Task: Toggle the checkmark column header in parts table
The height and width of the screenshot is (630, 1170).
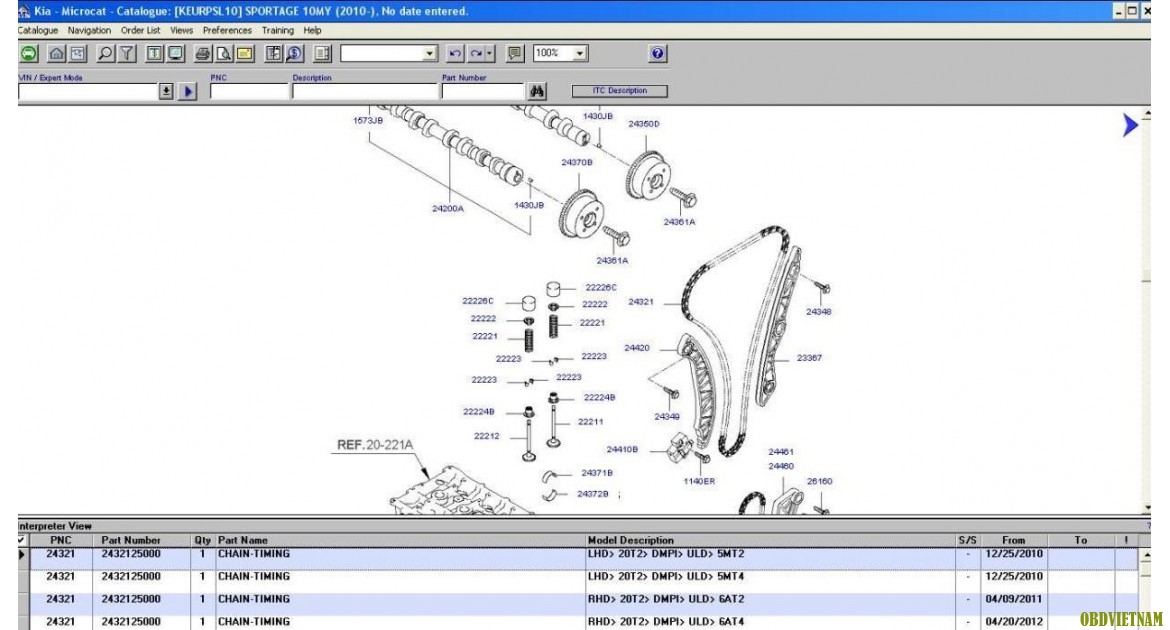Action: tap(22, 540)
